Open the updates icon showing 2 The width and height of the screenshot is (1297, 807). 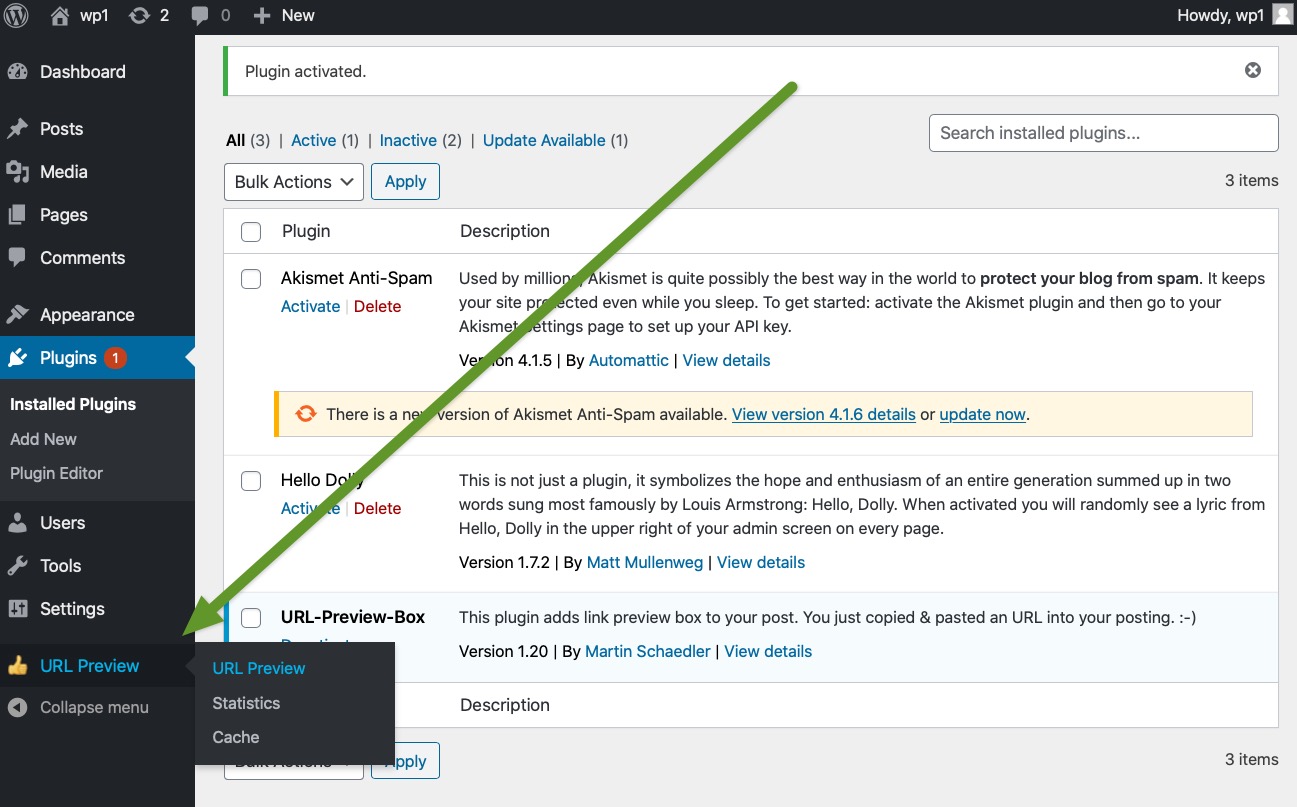(x=139, y=15)
